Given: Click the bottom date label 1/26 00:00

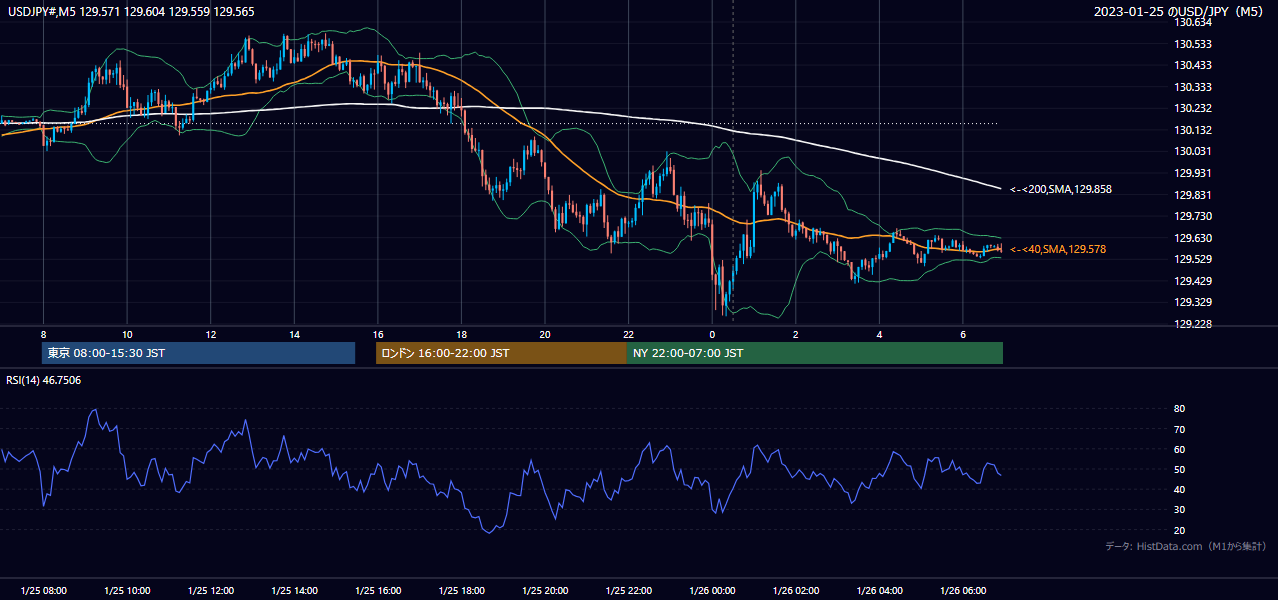Looking at the screenshot, I should coord(712,591).
